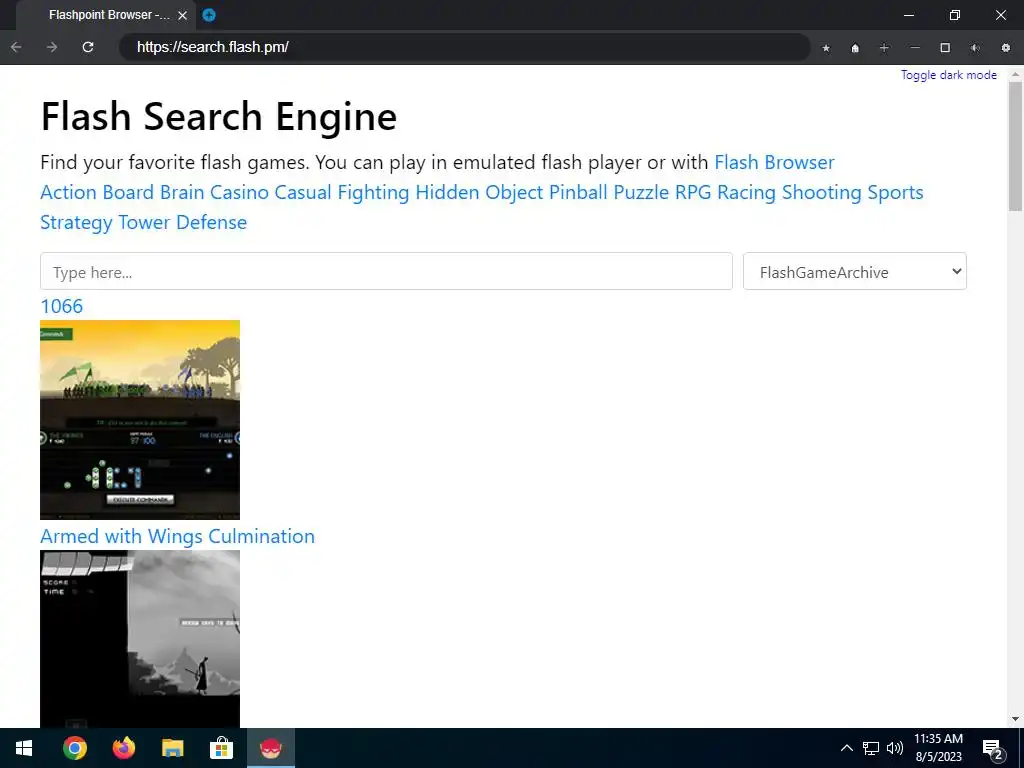
Task: Launch Google Chrome from the taskbar
Action: click(74, 748)
